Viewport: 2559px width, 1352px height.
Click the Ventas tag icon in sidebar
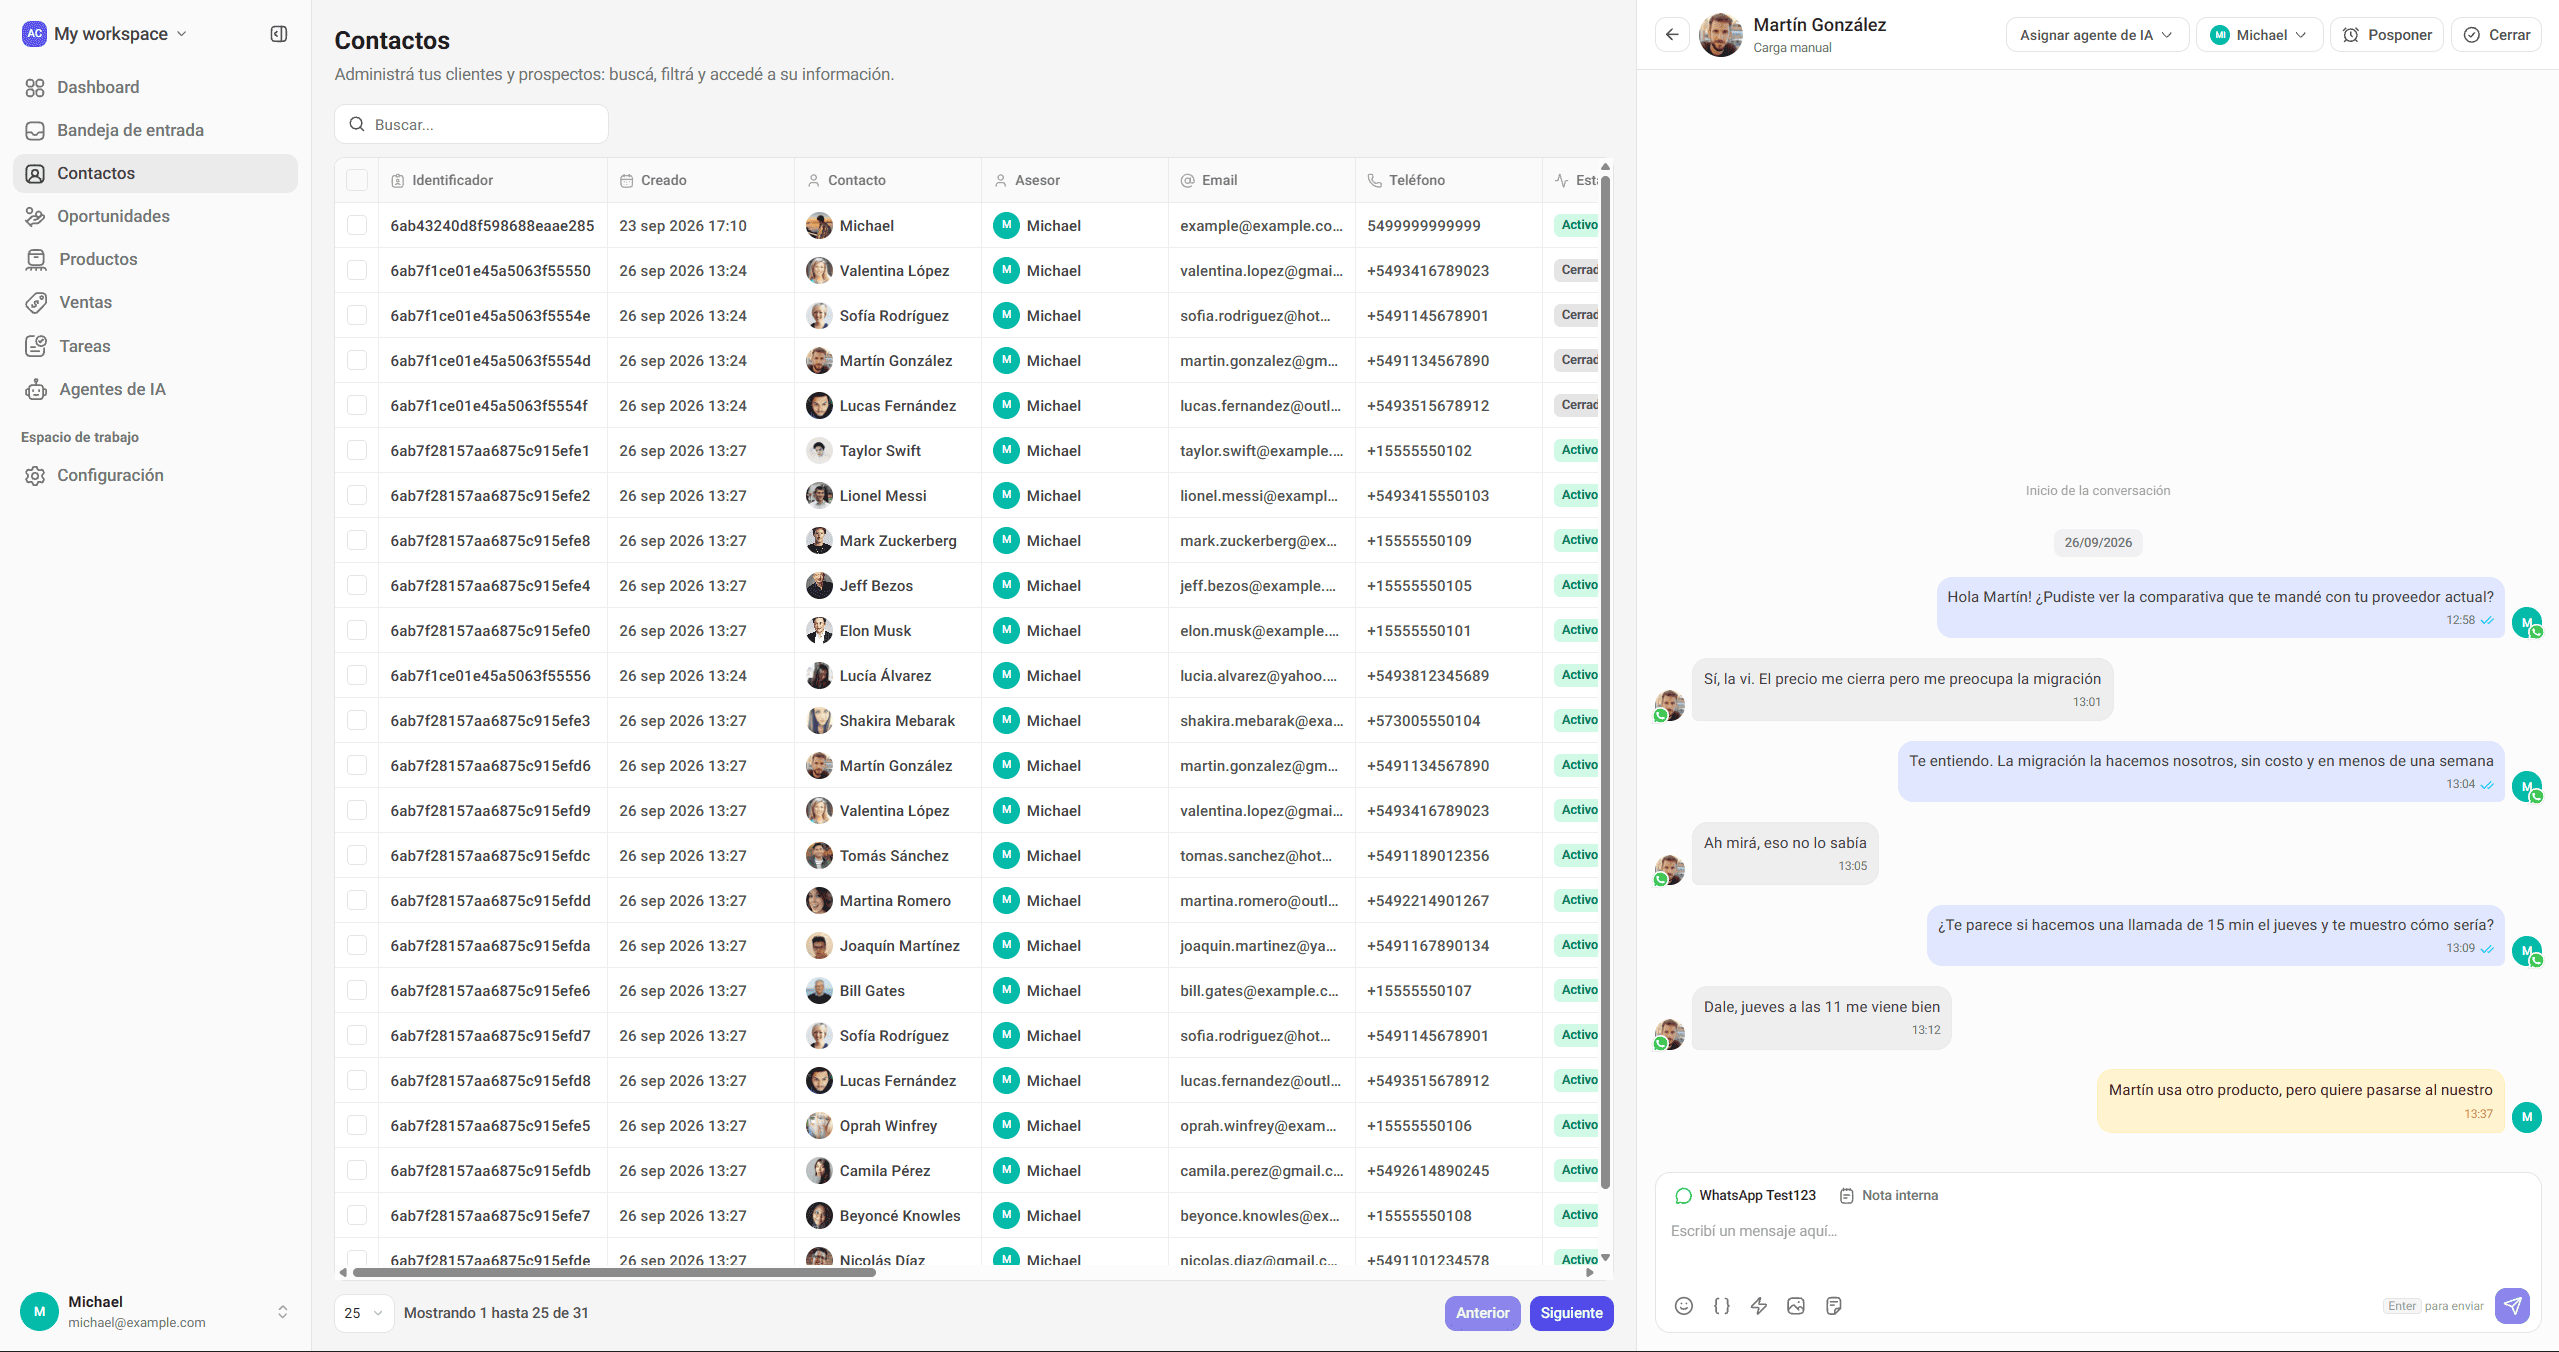coord(36,303)
